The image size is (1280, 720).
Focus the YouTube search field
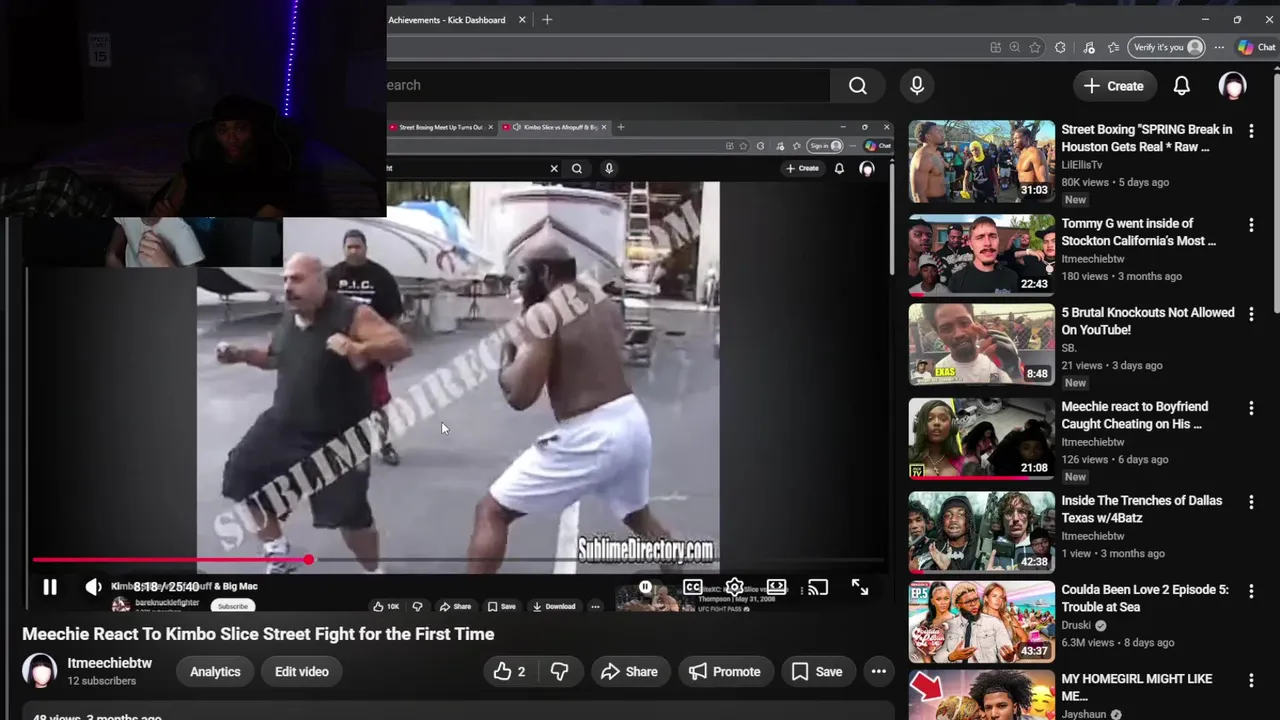click(608, 86)
